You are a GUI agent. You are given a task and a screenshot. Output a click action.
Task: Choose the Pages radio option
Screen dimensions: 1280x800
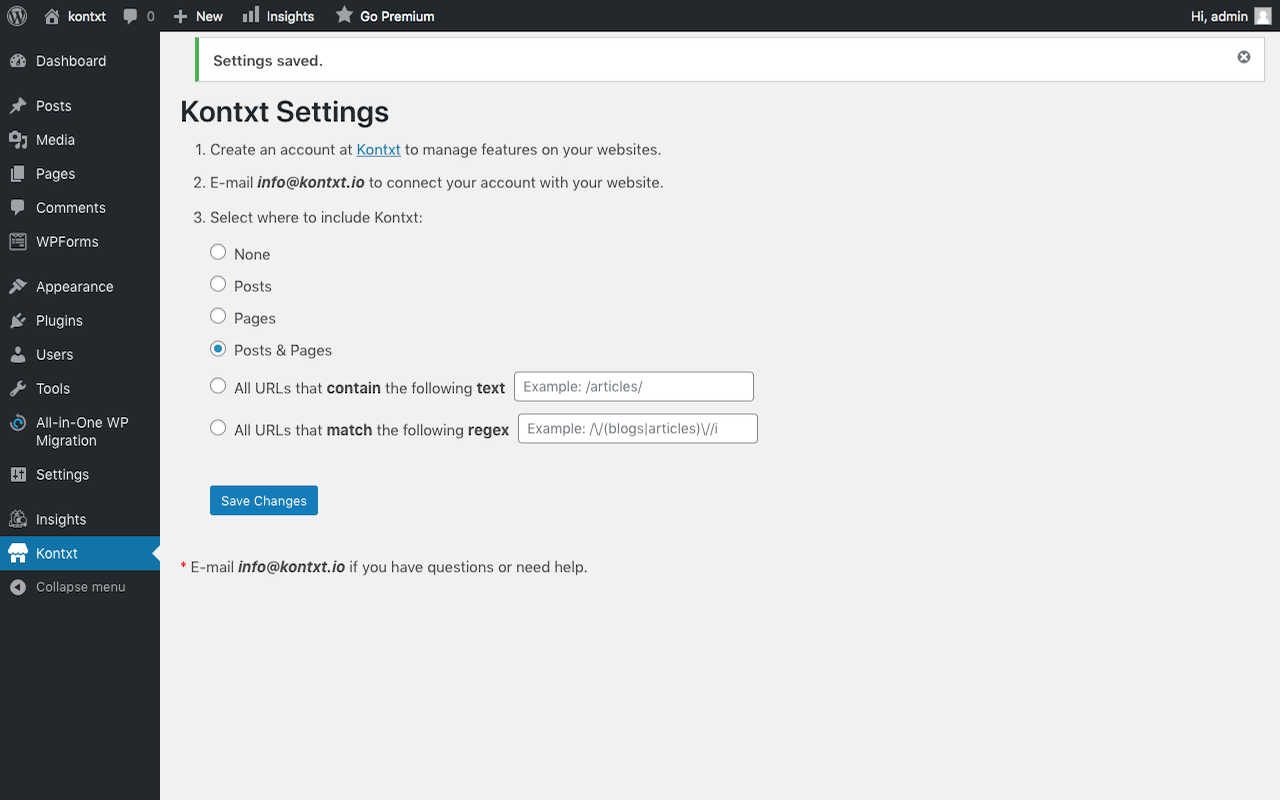[x=218, y=316]
